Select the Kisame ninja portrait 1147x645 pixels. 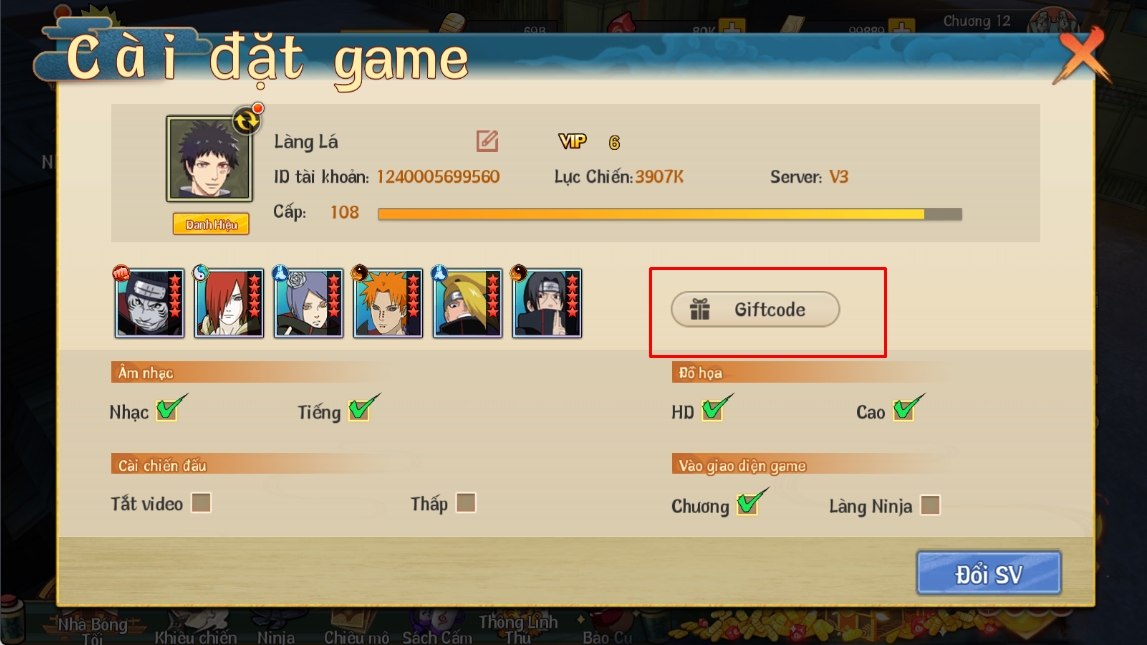(149, 303)
